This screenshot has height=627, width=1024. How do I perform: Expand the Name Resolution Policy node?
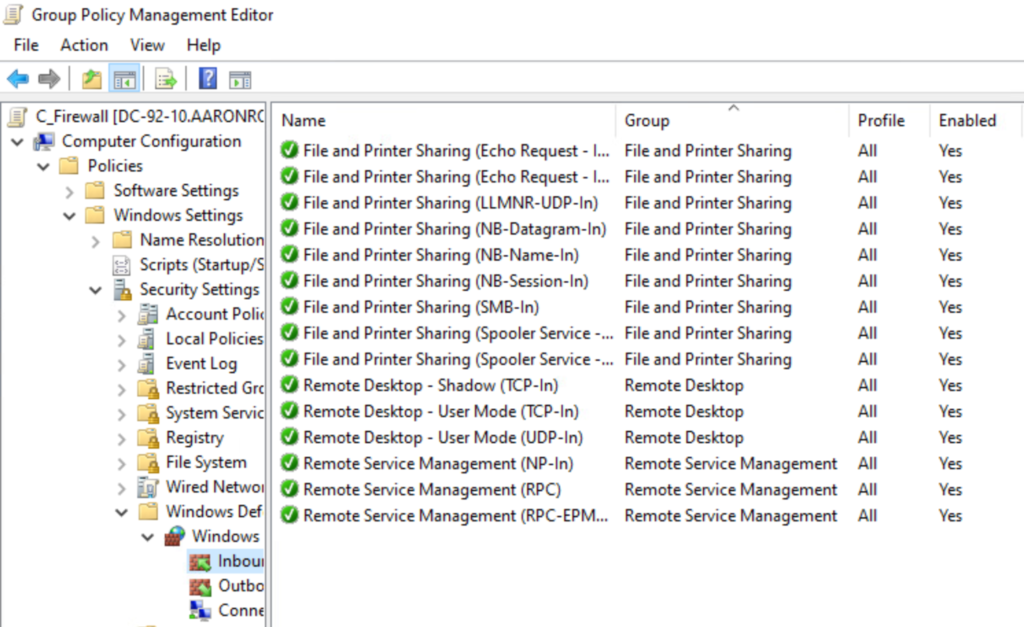pyautogui.click(x=96, y=241)
